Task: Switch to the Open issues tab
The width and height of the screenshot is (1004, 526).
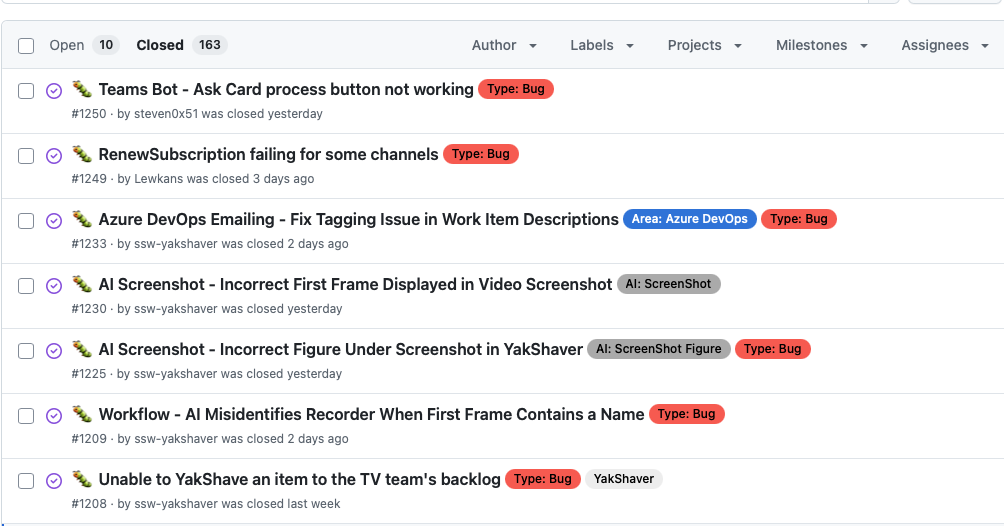Action: pos(67,45)
